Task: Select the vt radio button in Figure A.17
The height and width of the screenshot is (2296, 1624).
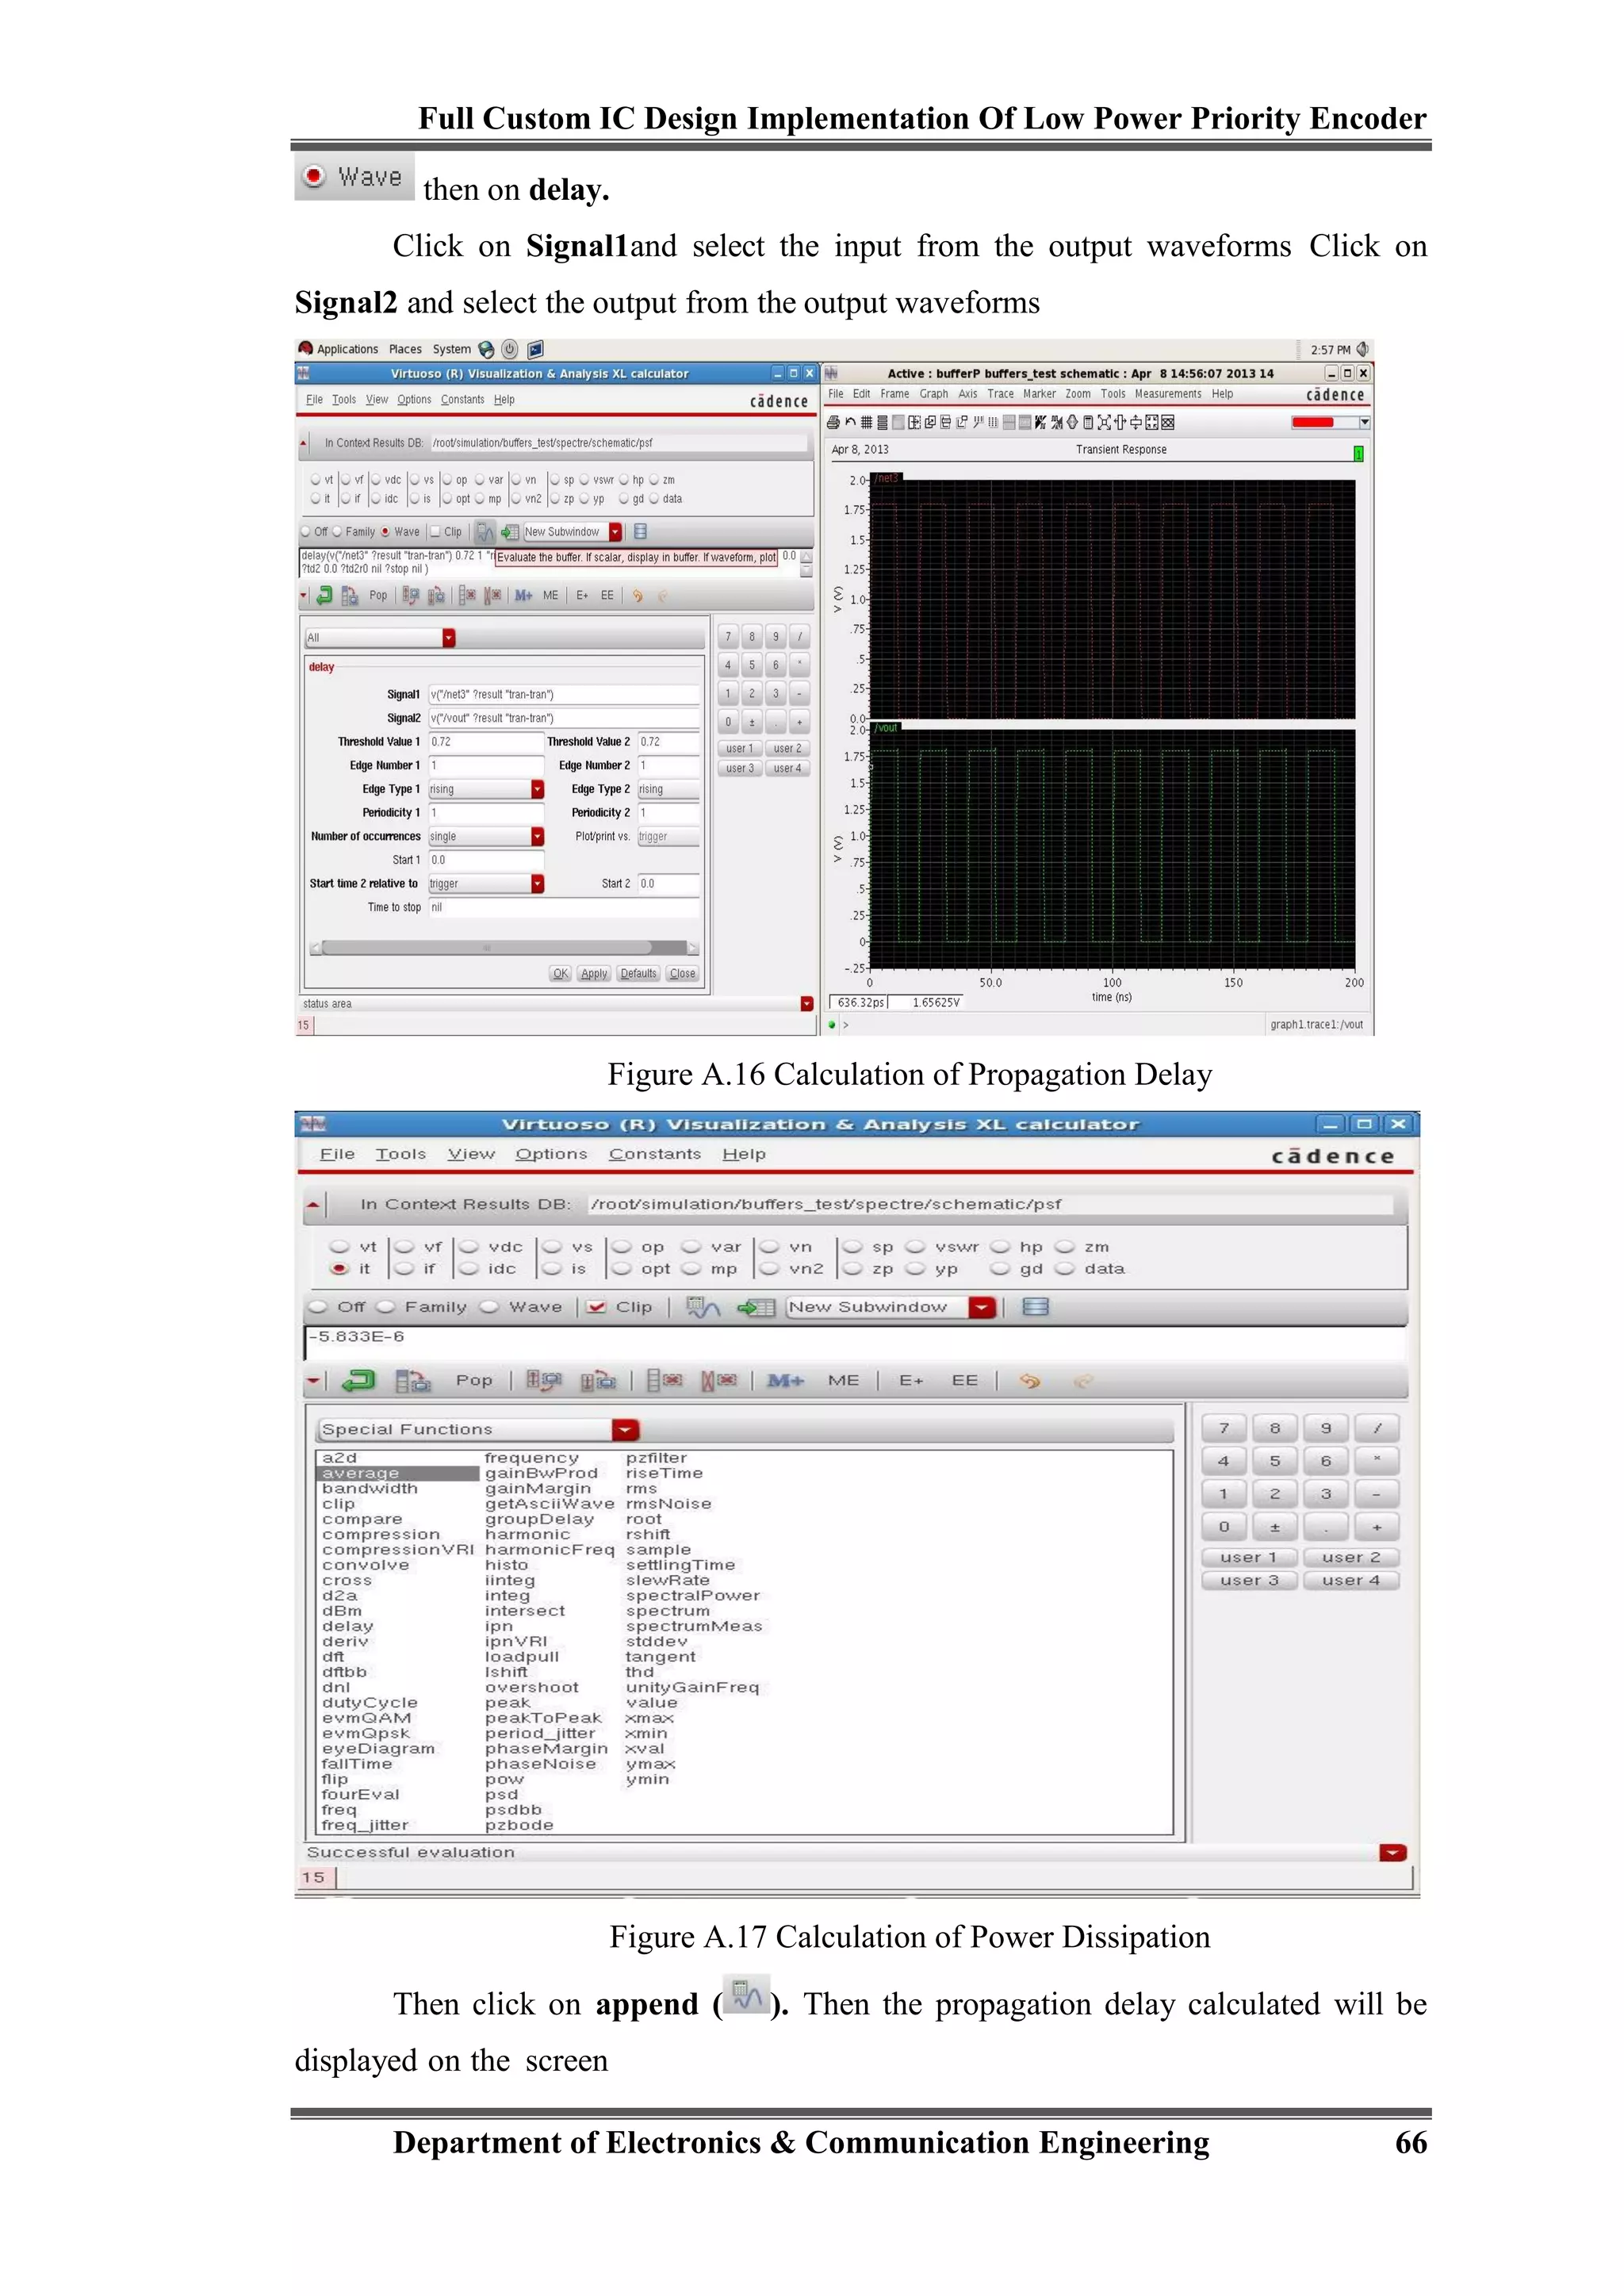Action: pyautogui.click(x=339, y=1247)
